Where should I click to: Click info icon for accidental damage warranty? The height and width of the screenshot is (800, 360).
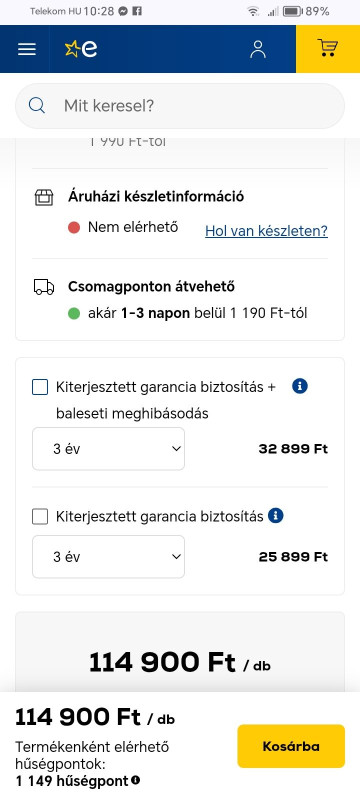(300, 386)
